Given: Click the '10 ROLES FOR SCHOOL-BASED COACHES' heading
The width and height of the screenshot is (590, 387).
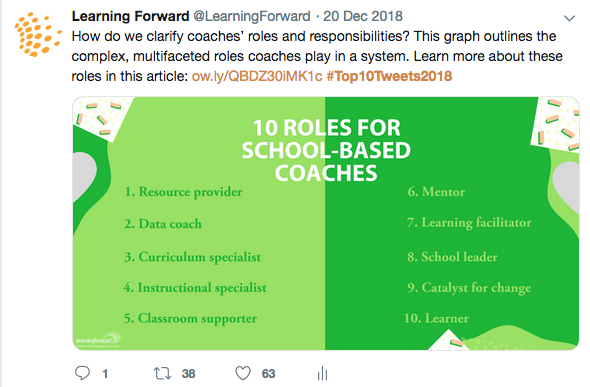Looking at the screenshot, I should point(326,150).
